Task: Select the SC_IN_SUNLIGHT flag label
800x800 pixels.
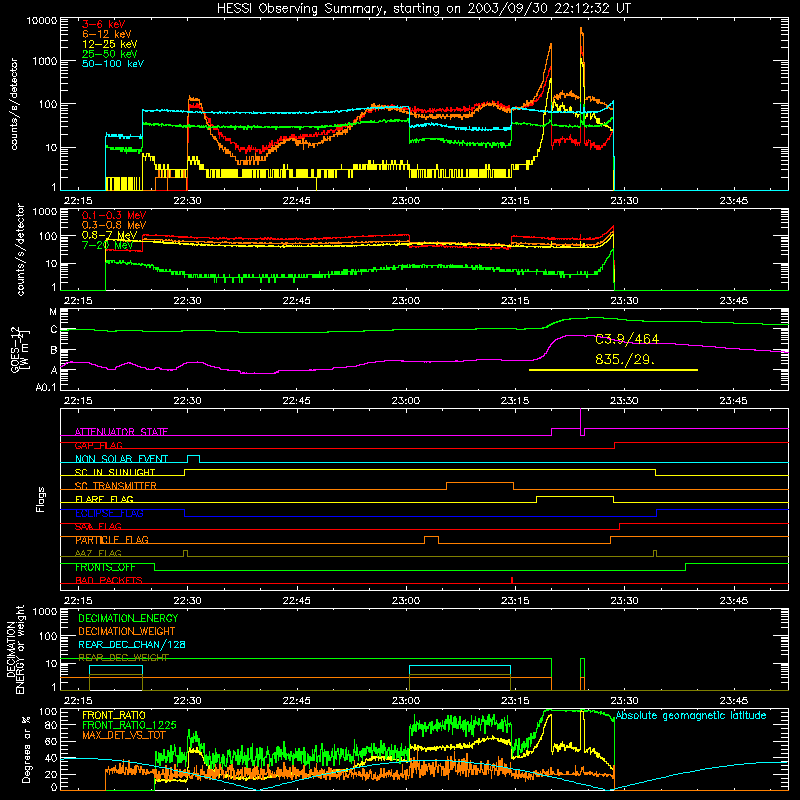Action: 115,472
